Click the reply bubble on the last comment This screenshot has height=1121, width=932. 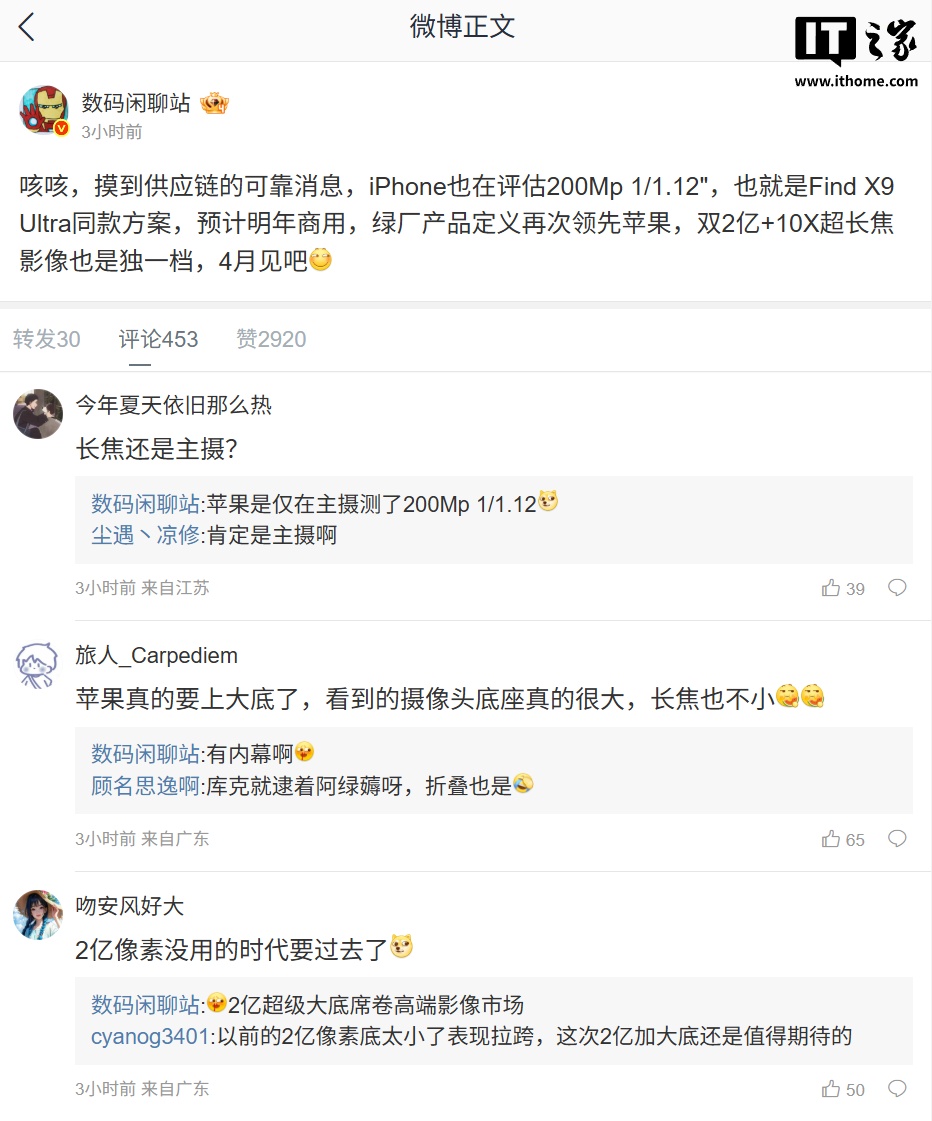click(x=897, y=1089)
